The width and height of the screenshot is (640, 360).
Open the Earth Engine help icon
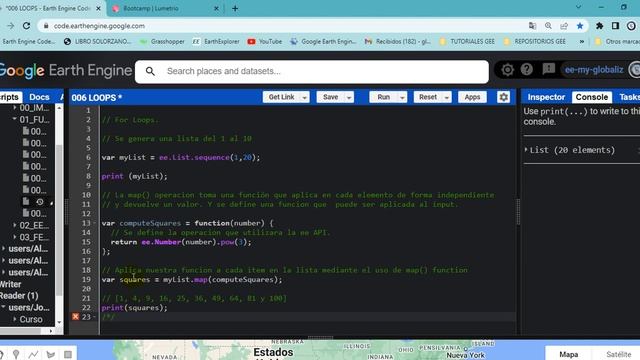(x=527, y=69)
